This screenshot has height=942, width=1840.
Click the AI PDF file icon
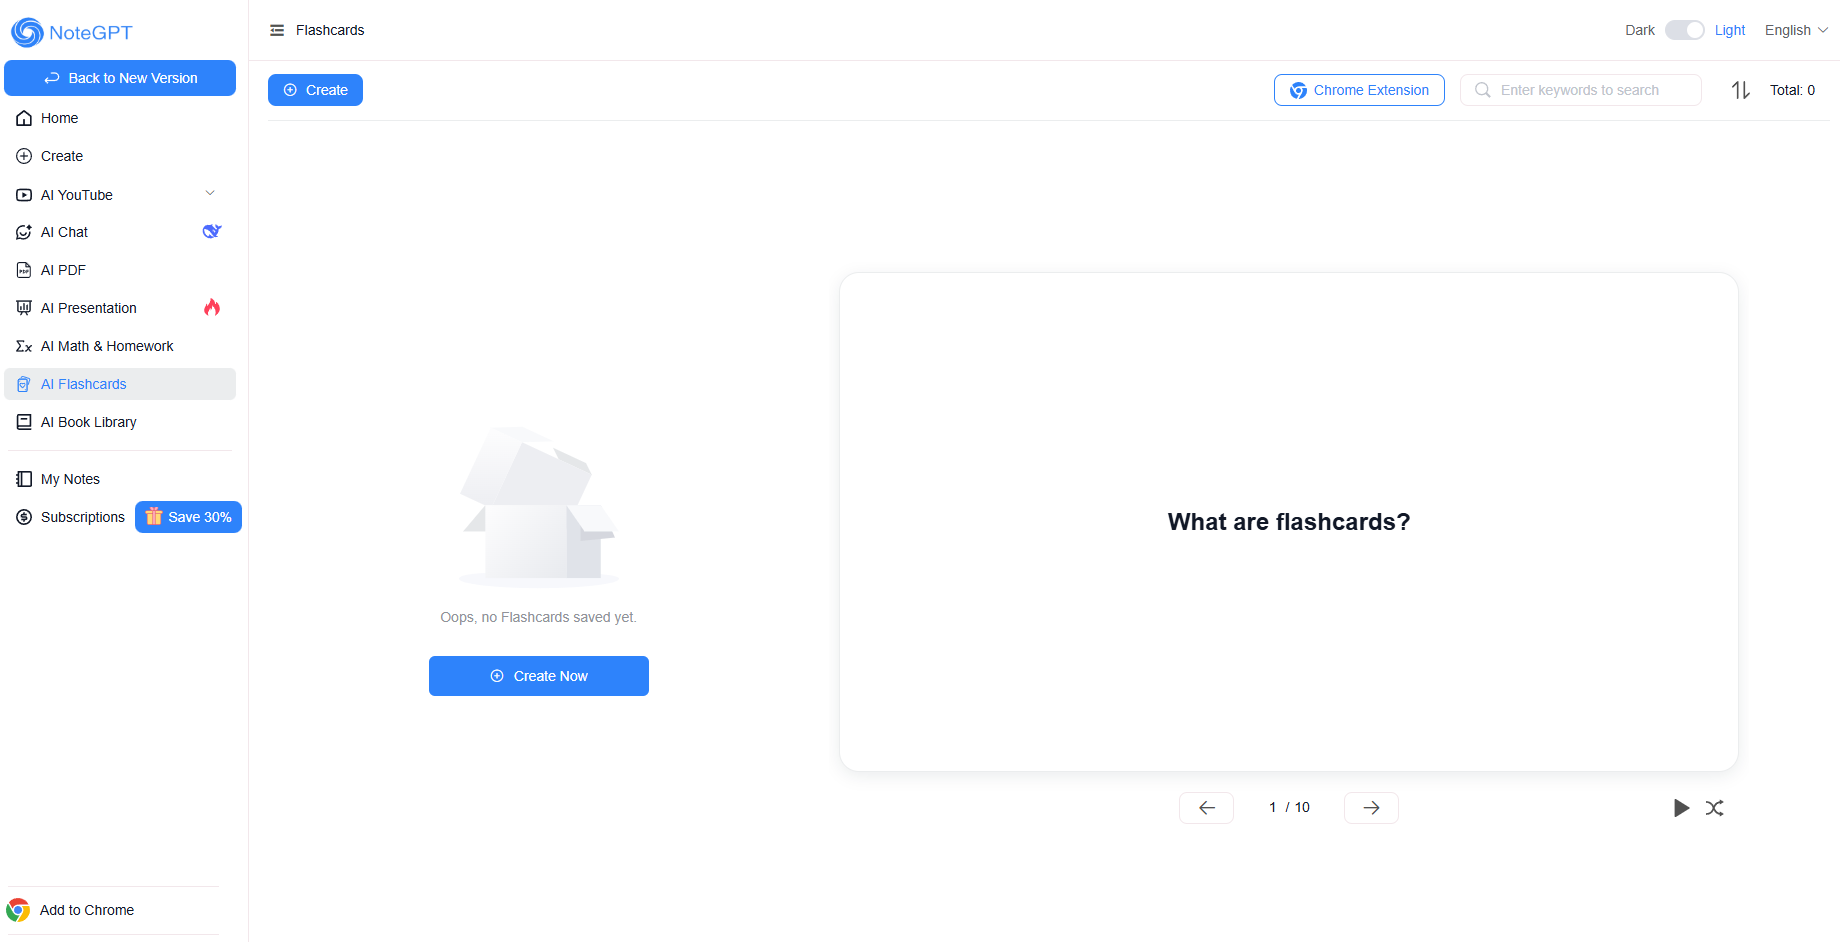tap(24, 270)
